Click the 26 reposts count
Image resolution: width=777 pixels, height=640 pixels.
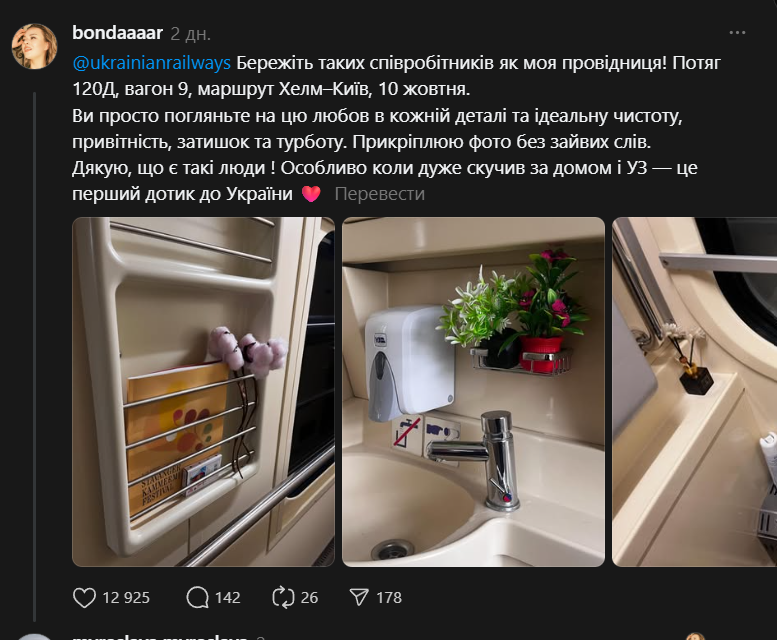[309, 598]
